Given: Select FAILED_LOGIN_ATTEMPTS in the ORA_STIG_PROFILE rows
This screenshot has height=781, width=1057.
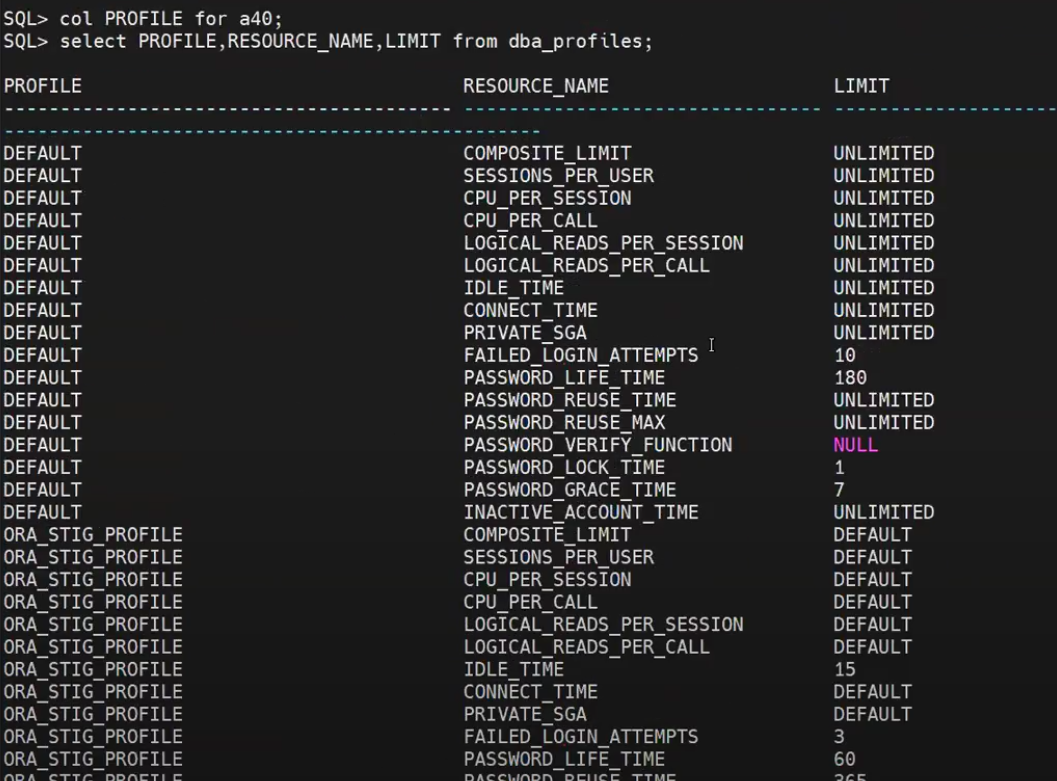Looking at the screenshot, I should 581,737.
